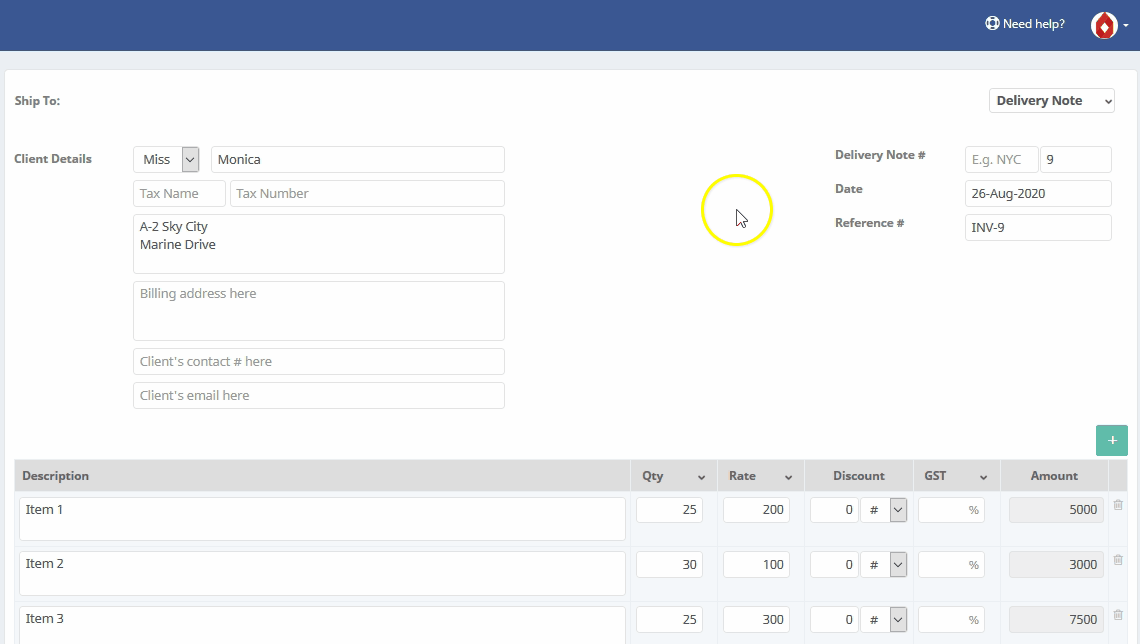Screen dimensions: 1140x644
Task: Delete Item 1 using its trash icon
Action: tap(1117, 505)
